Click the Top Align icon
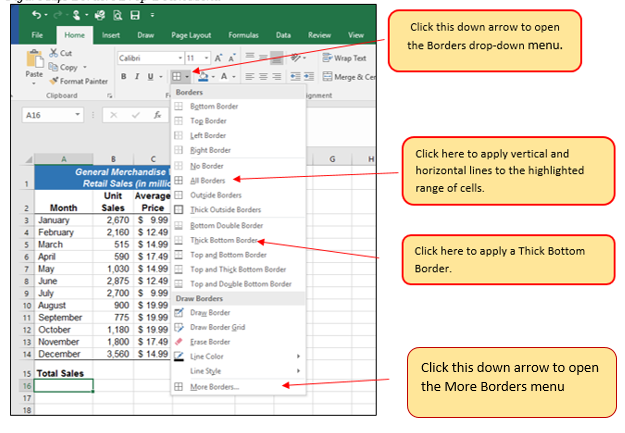This screenshot has width=625, height=433. [x=250, y=57]
